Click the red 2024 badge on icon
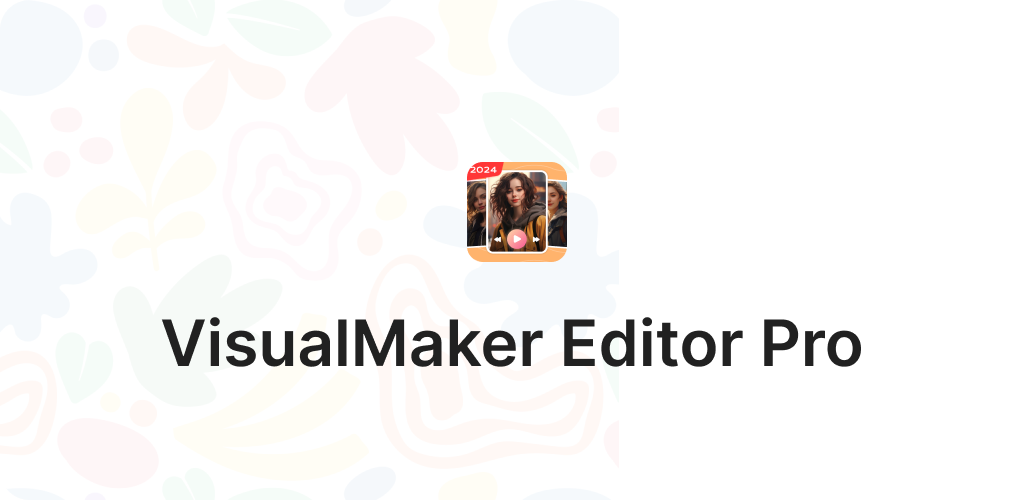The width and height of the screenshot is (1024, 500). pyautogui.click(x=484, y=170)
